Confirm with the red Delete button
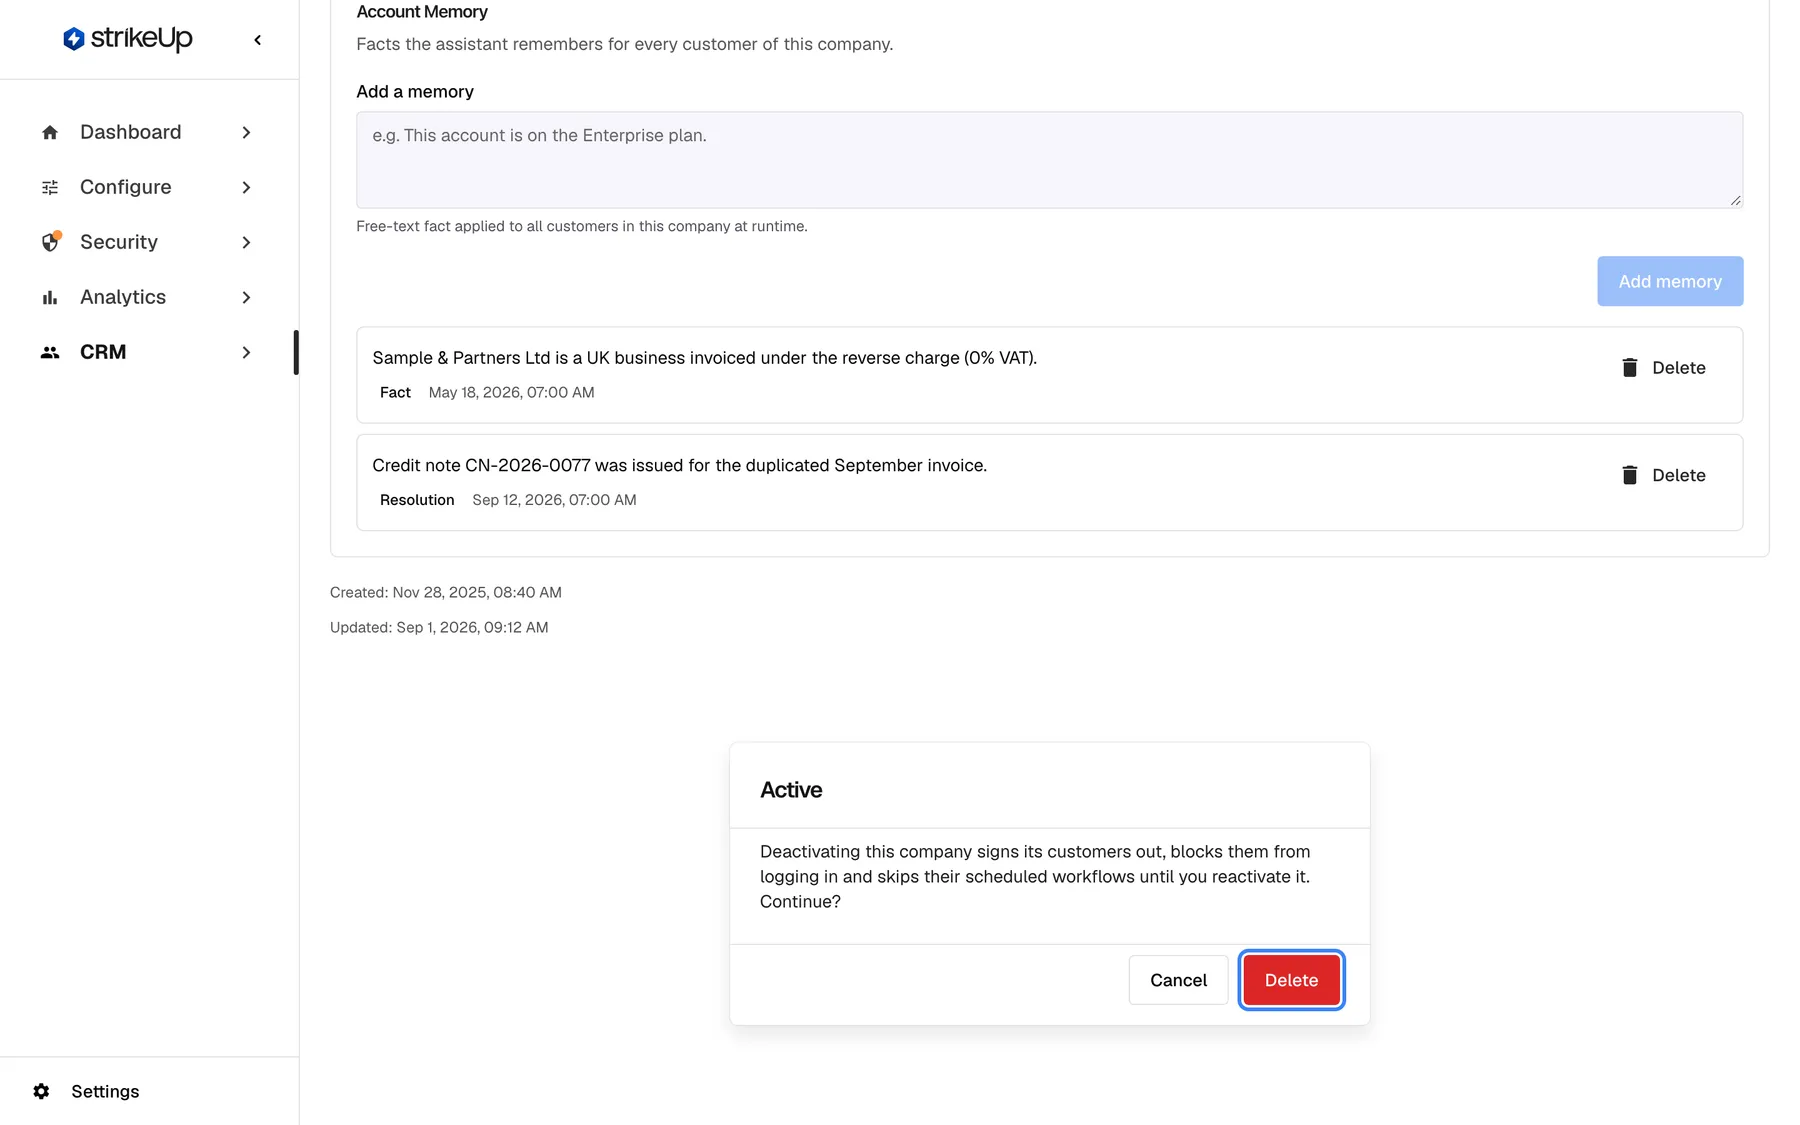1800x1125 pixels. pos(1291,980)
